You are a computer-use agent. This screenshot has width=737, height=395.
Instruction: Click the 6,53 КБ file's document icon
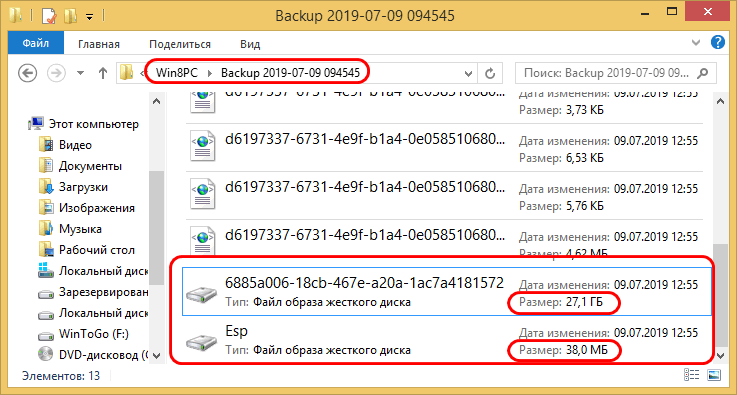[x=203, y=147]
